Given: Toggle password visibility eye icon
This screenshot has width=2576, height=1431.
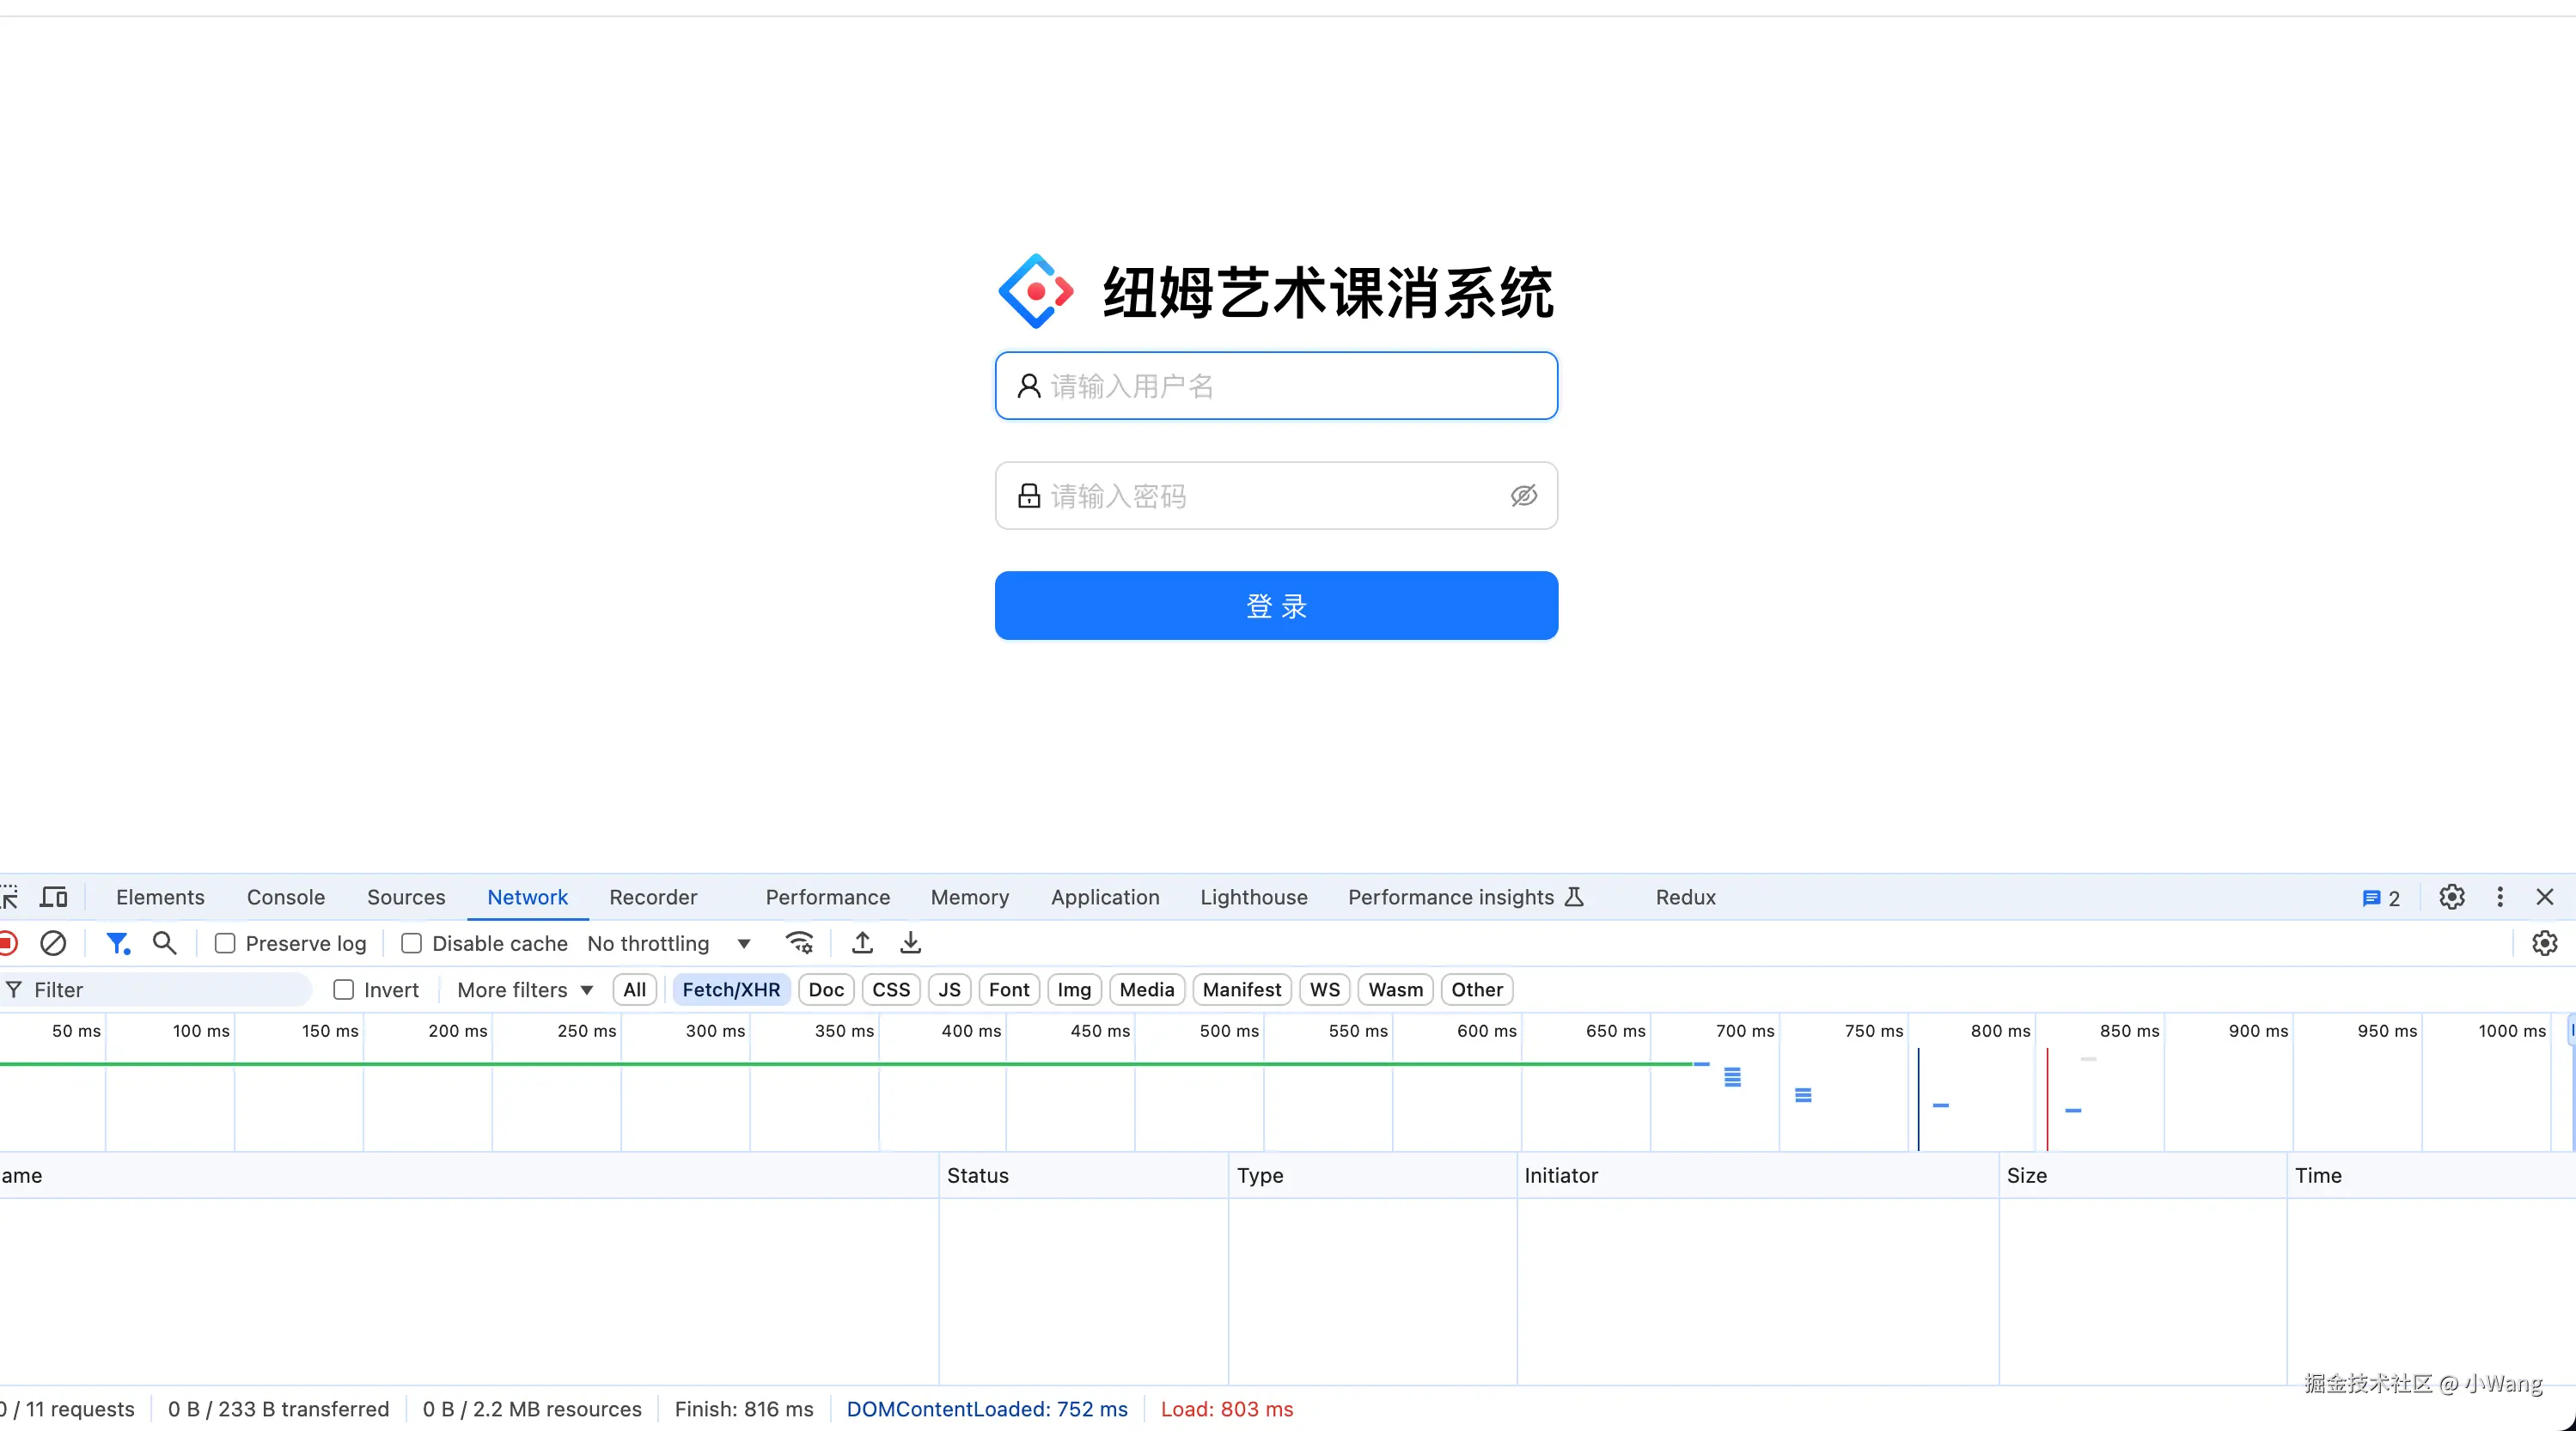Looking at the screenshot, I should tap(1523, 496).
